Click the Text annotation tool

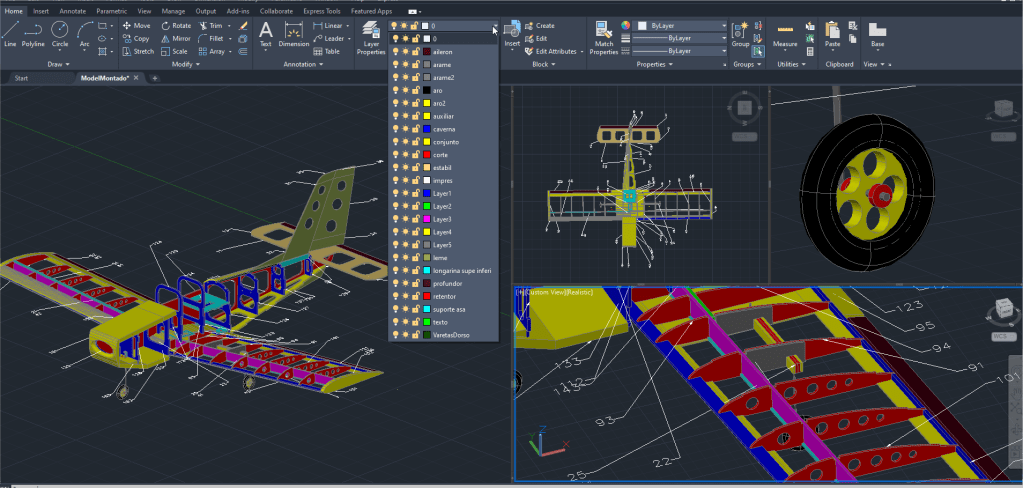pos(266,34)
